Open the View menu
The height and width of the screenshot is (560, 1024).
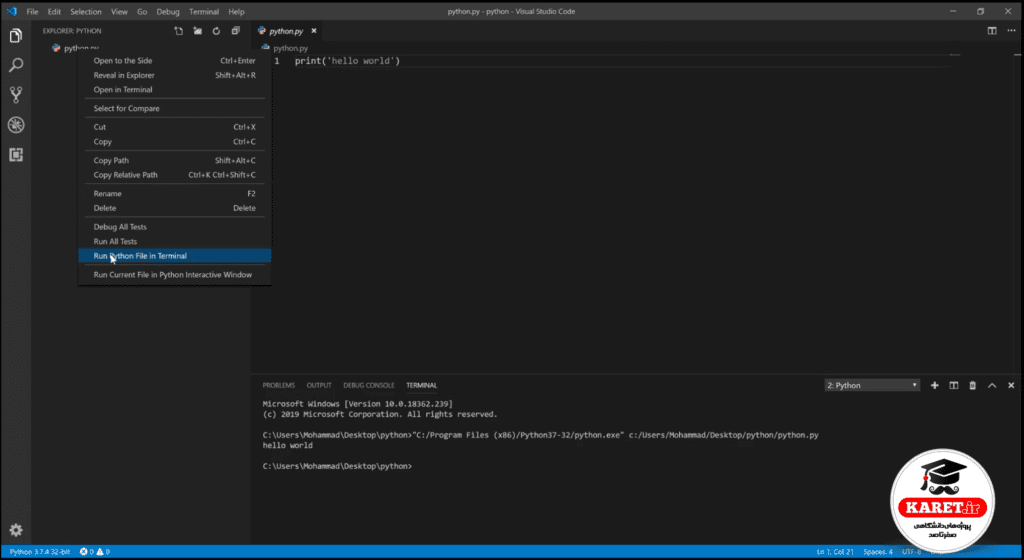pyautogui.click(x=119, y=12)
